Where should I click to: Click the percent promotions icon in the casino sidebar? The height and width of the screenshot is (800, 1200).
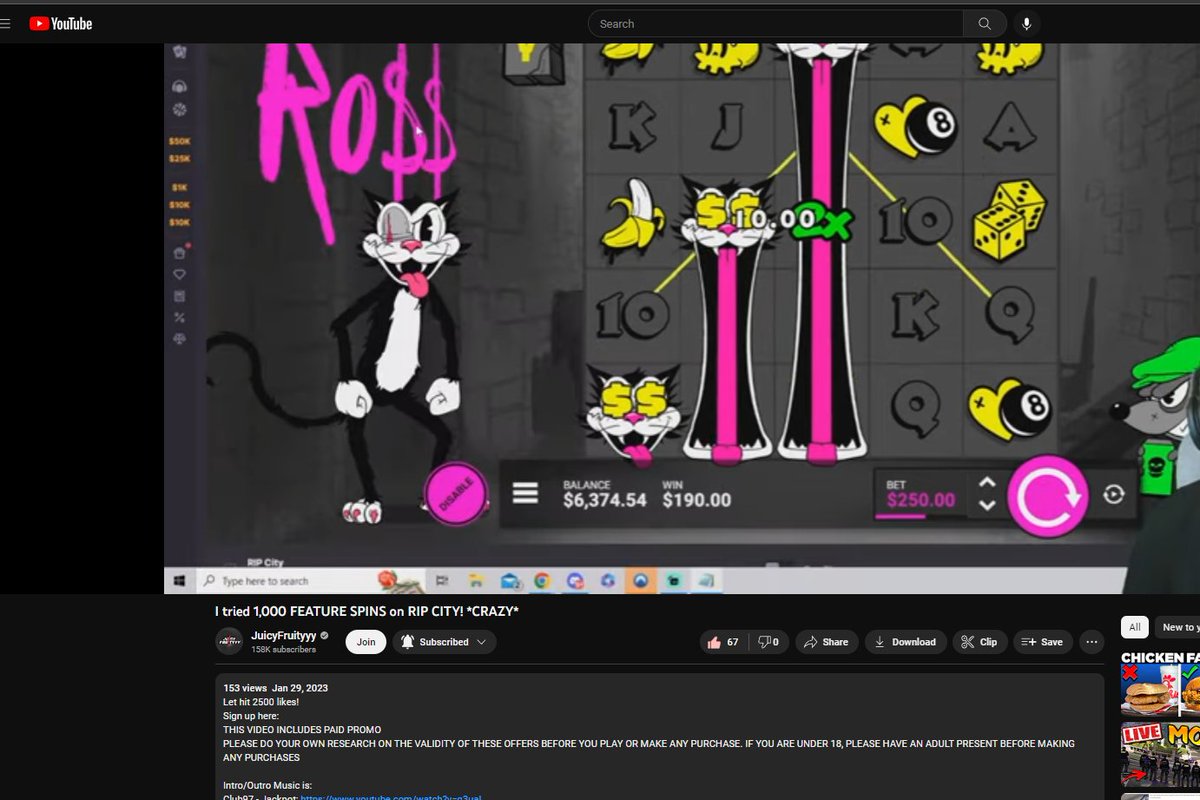pos(180,318)
